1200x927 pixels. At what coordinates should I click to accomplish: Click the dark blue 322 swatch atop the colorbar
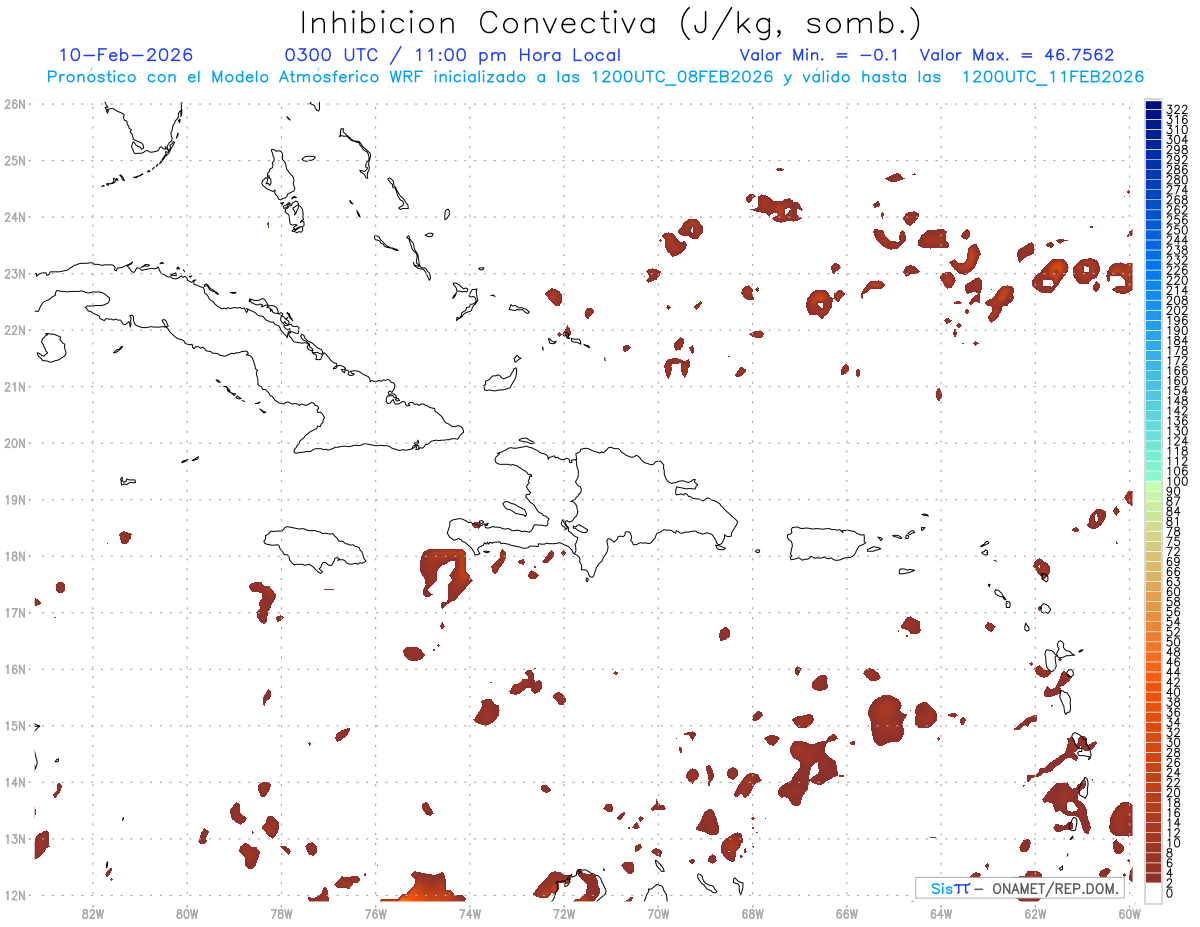1153,107
